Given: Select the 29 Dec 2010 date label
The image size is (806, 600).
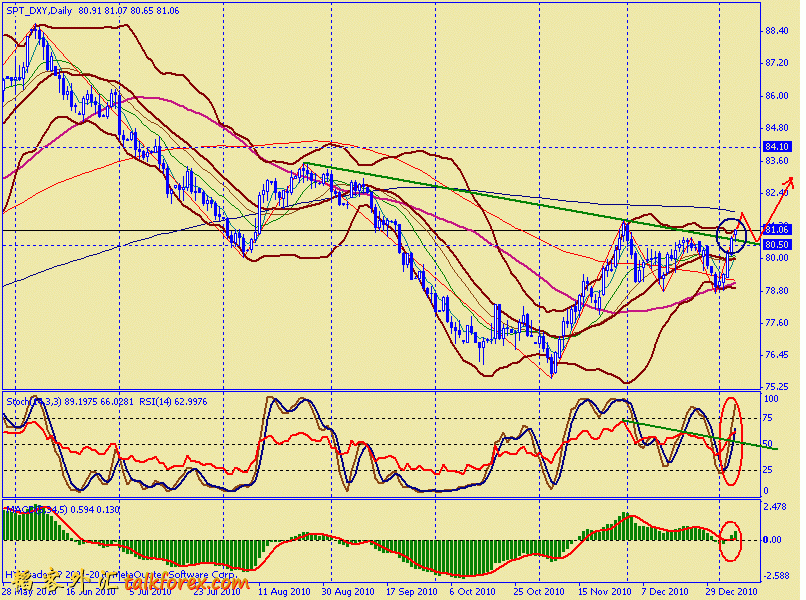Looking at the screenshot, I should (731, 591).
